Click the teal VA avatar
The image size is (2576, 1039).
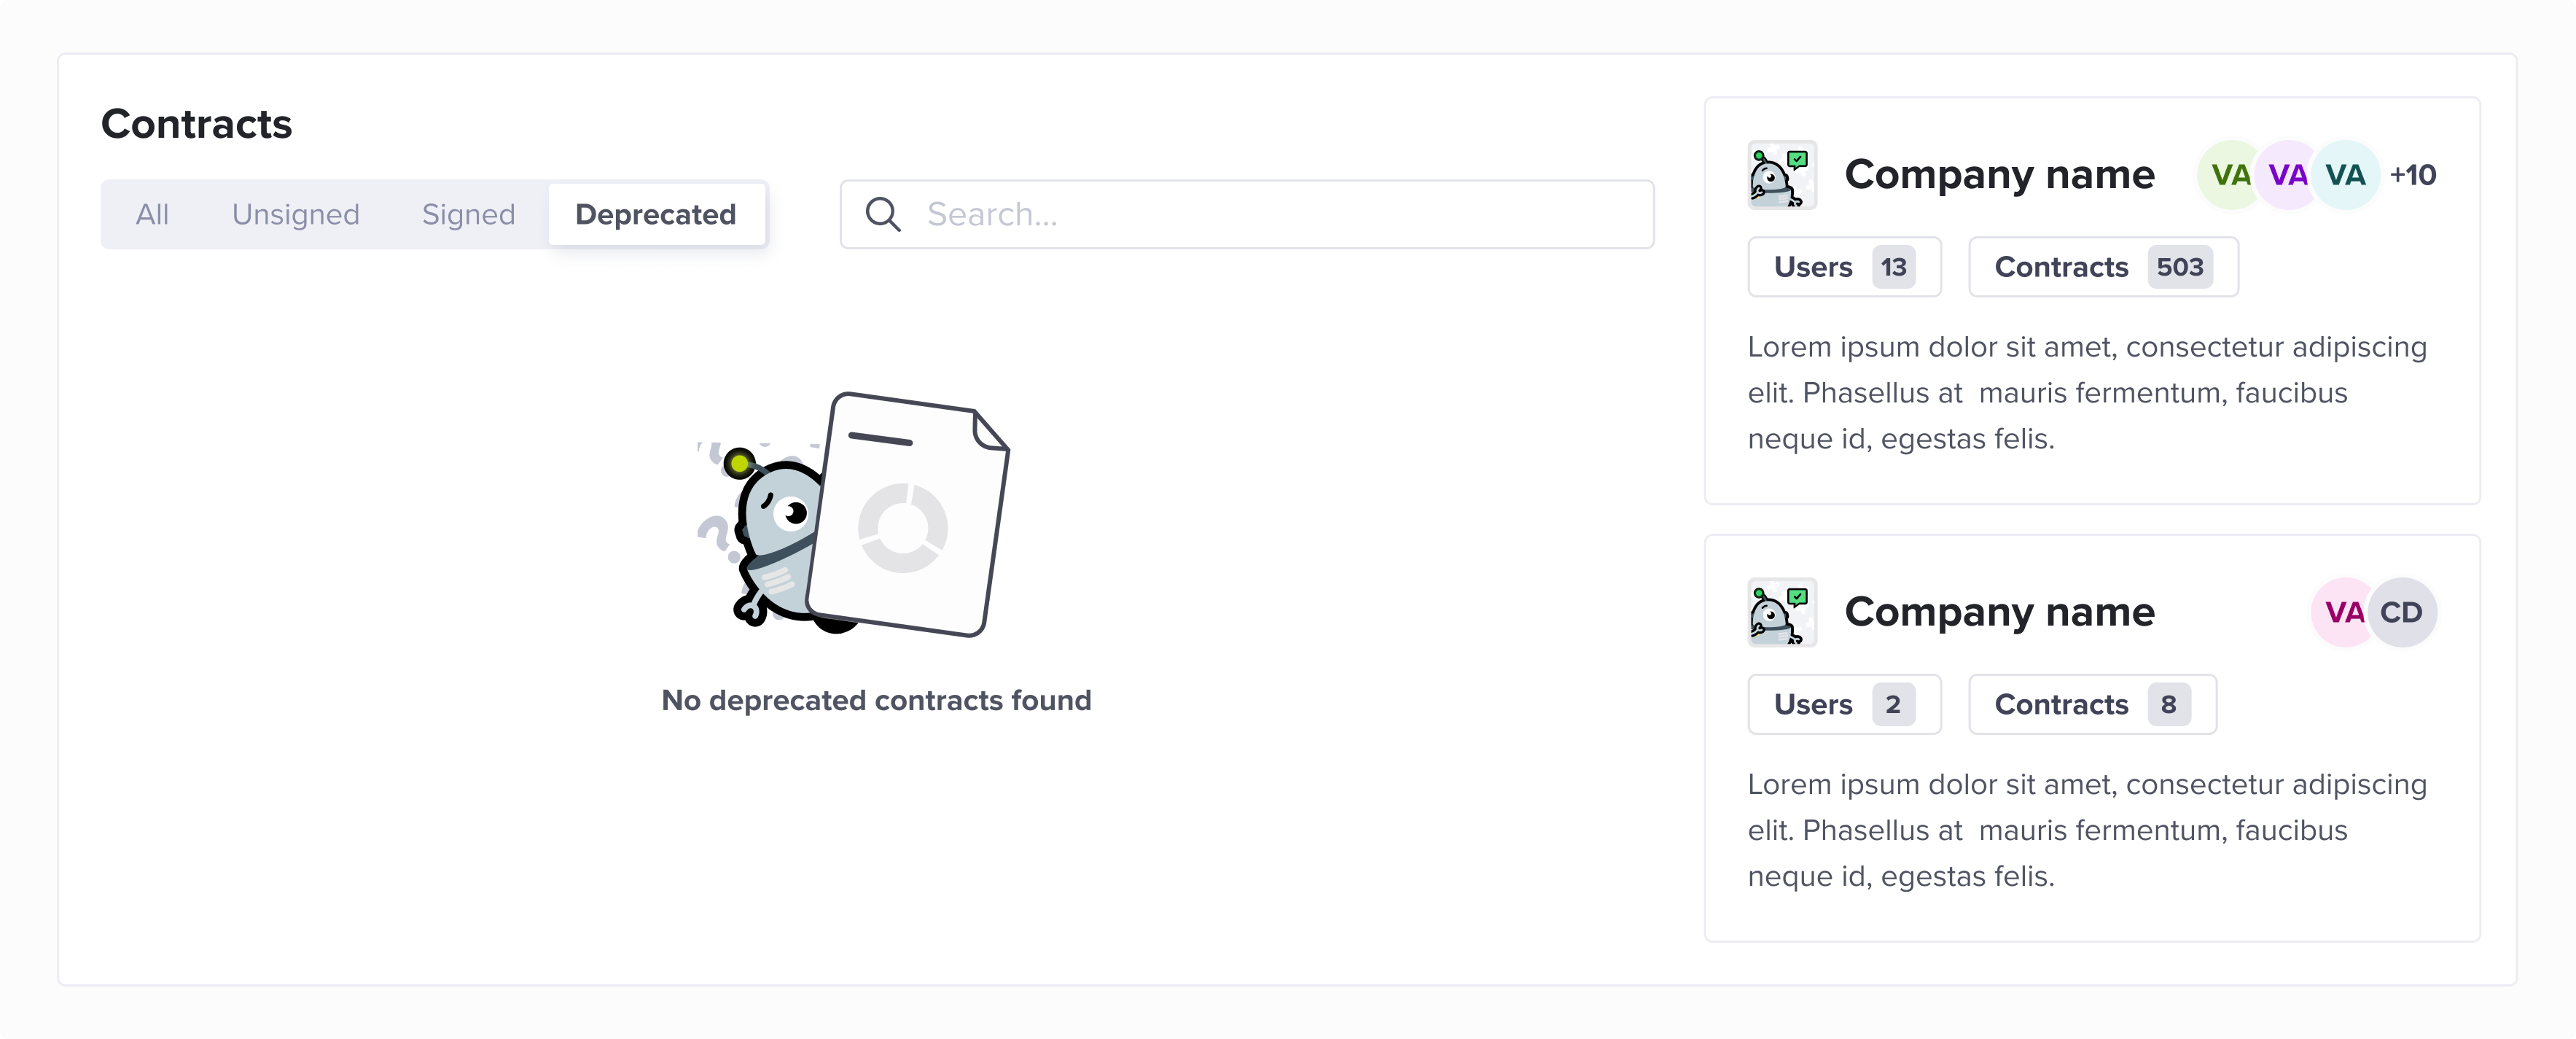(x=2345, y=175)
